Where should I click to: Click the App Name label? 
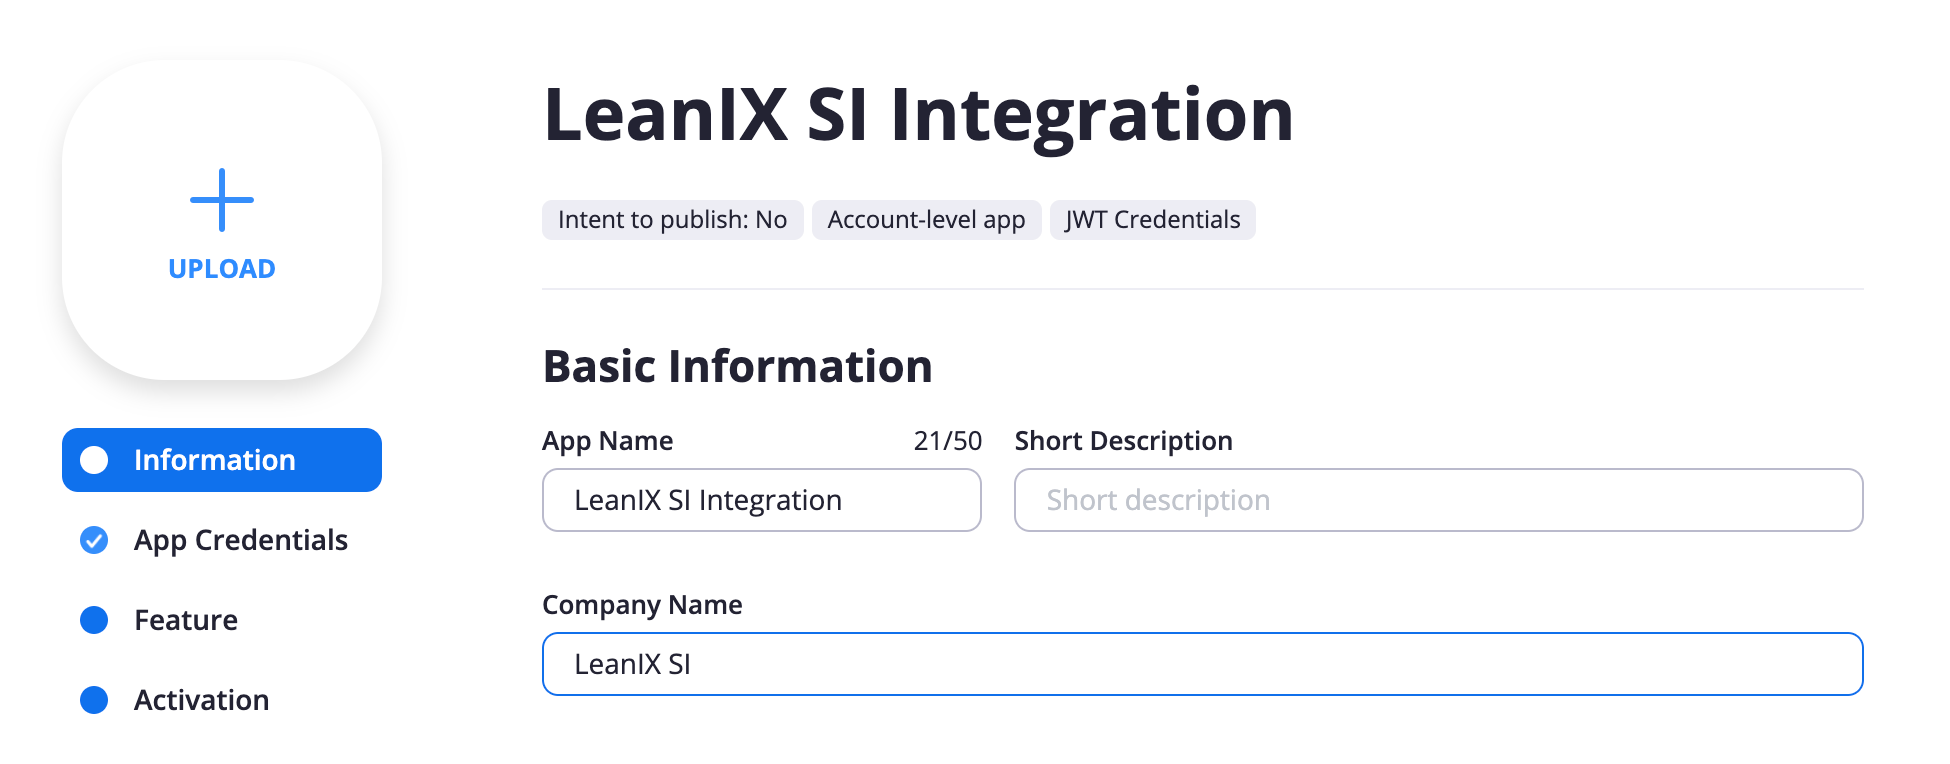tap(608, 442)
